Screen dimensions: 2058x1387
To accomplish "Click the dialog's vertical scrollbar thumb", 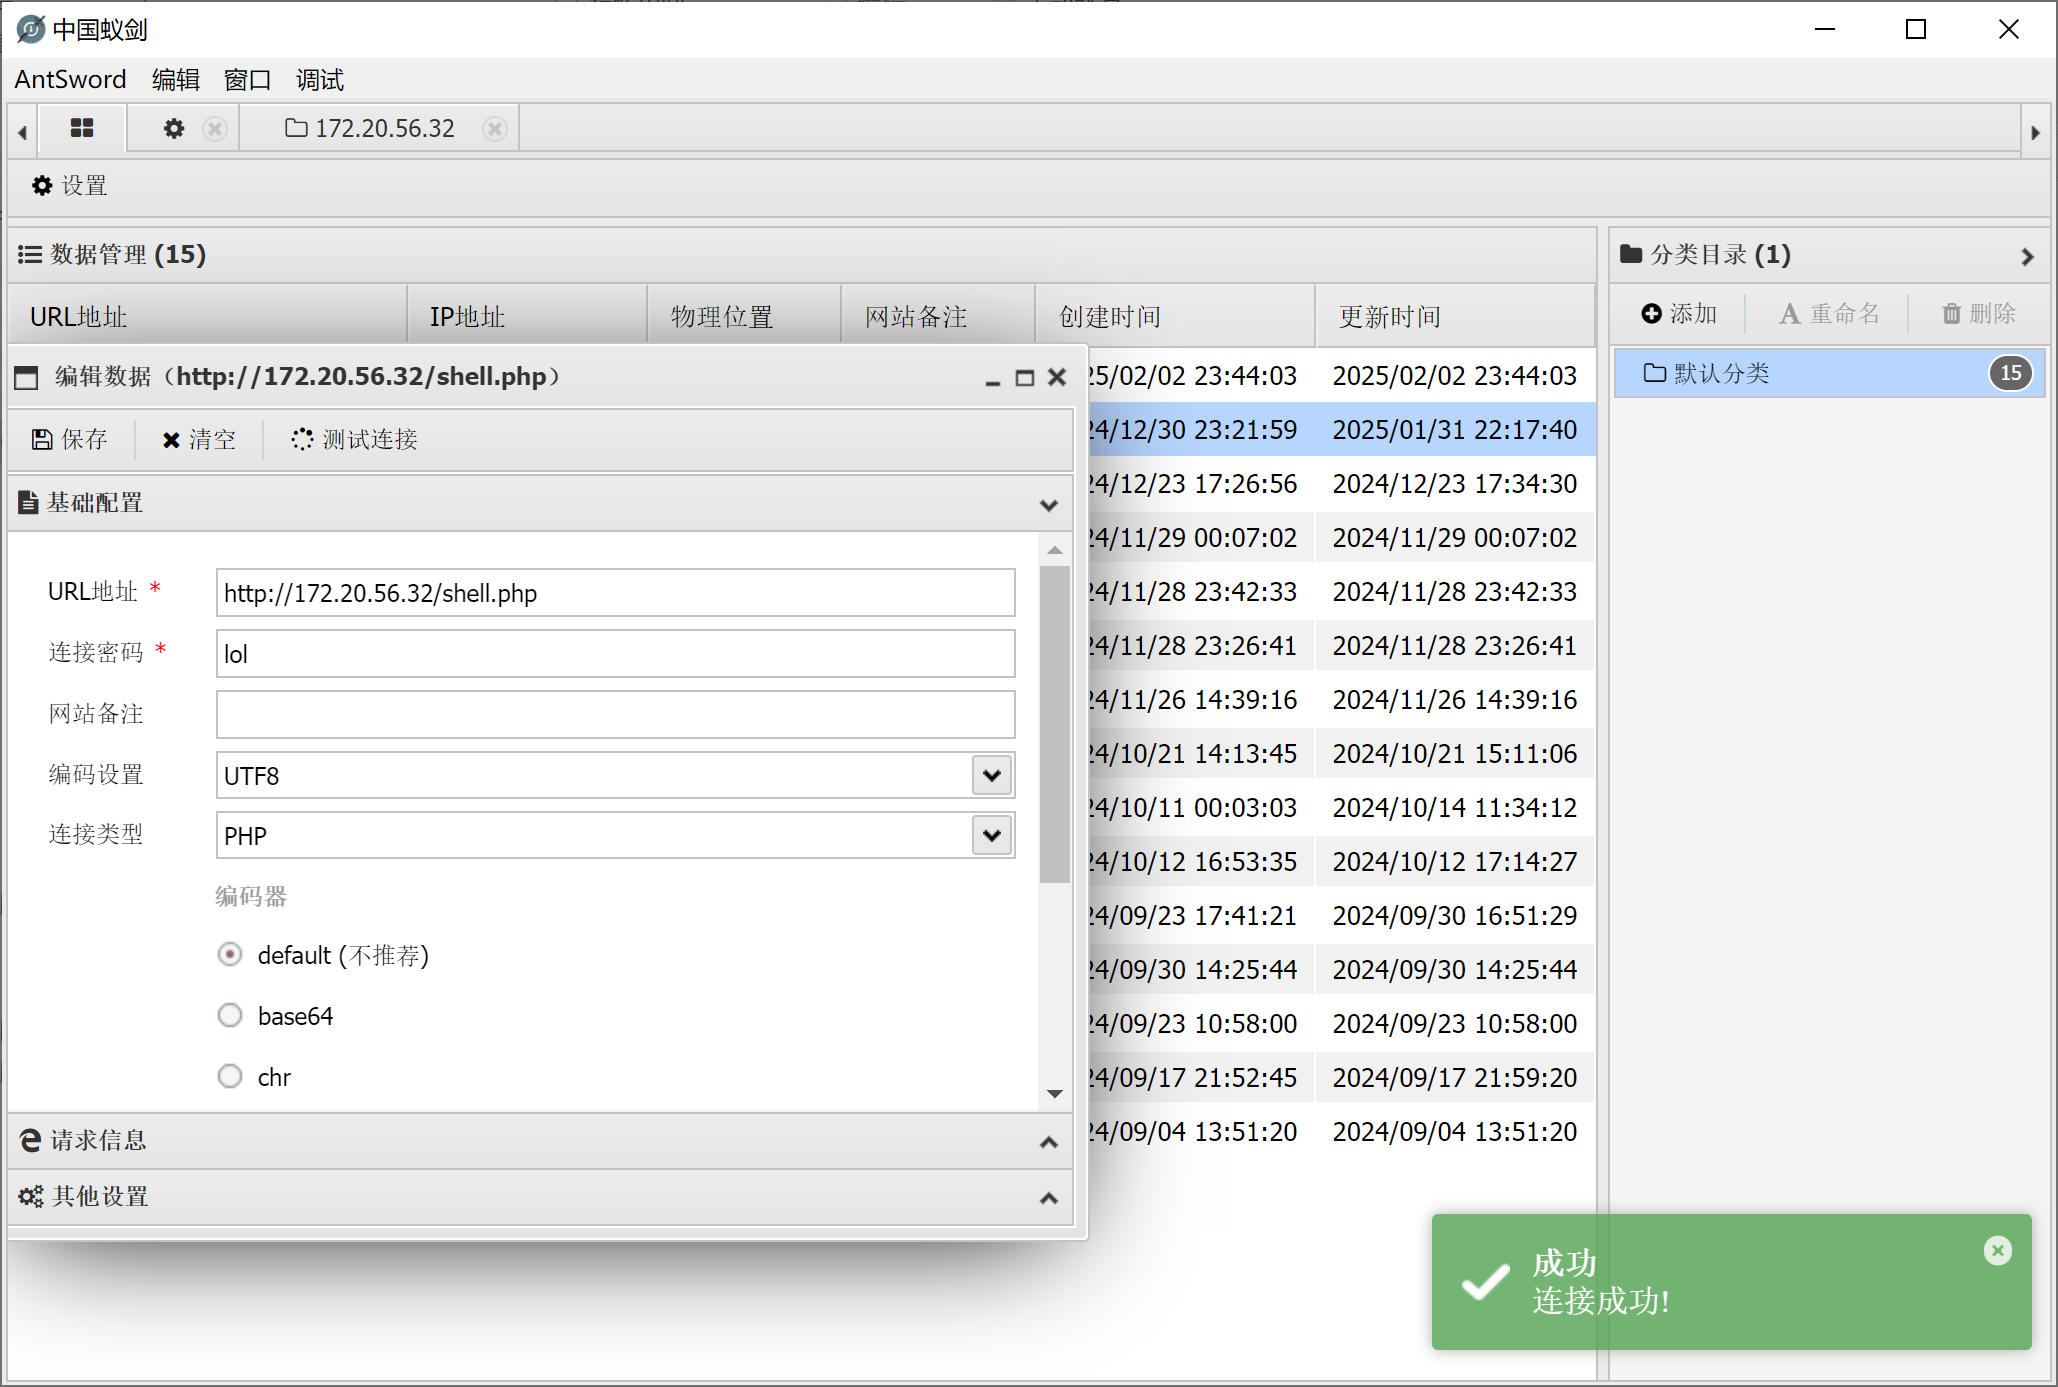I will coord(1054,724).
